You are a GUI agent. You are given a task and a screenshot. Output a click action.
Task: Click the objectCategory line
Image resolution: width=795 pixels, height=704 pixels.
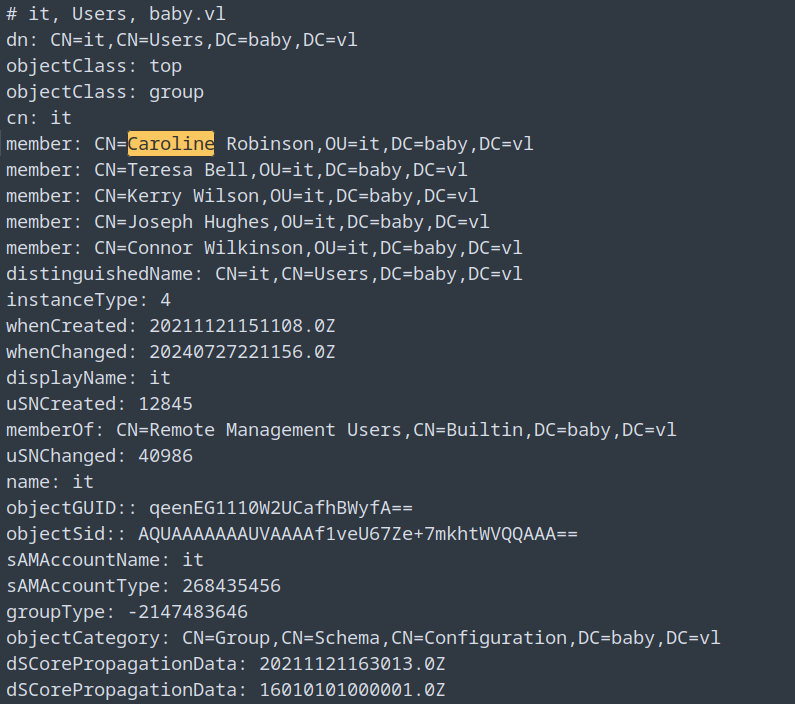pyautogui.click(x=363, y=638)
